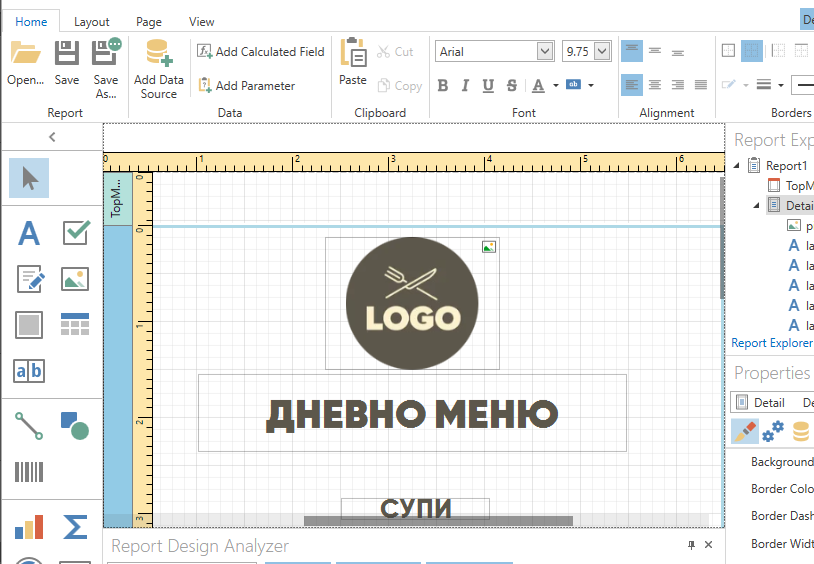Viewport: 814px width, 564px height.
Task: Click the Add Calculated Field button
Action: click(x=261, y=51)
